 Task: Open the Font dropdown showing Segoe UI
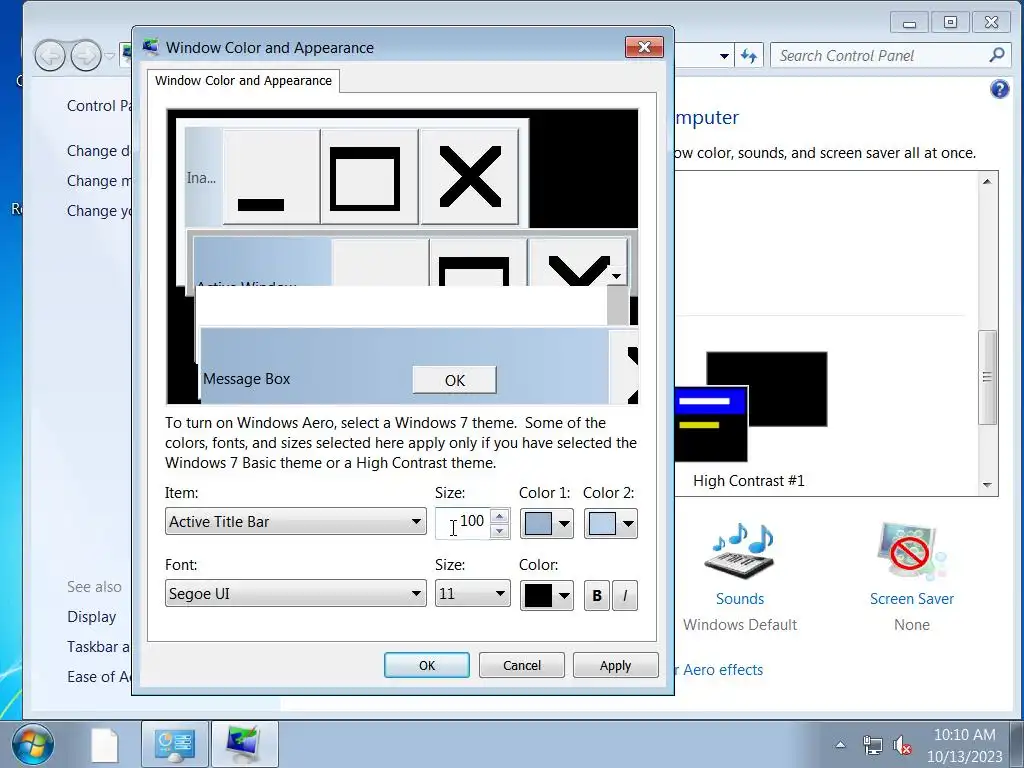coord(295,594)
